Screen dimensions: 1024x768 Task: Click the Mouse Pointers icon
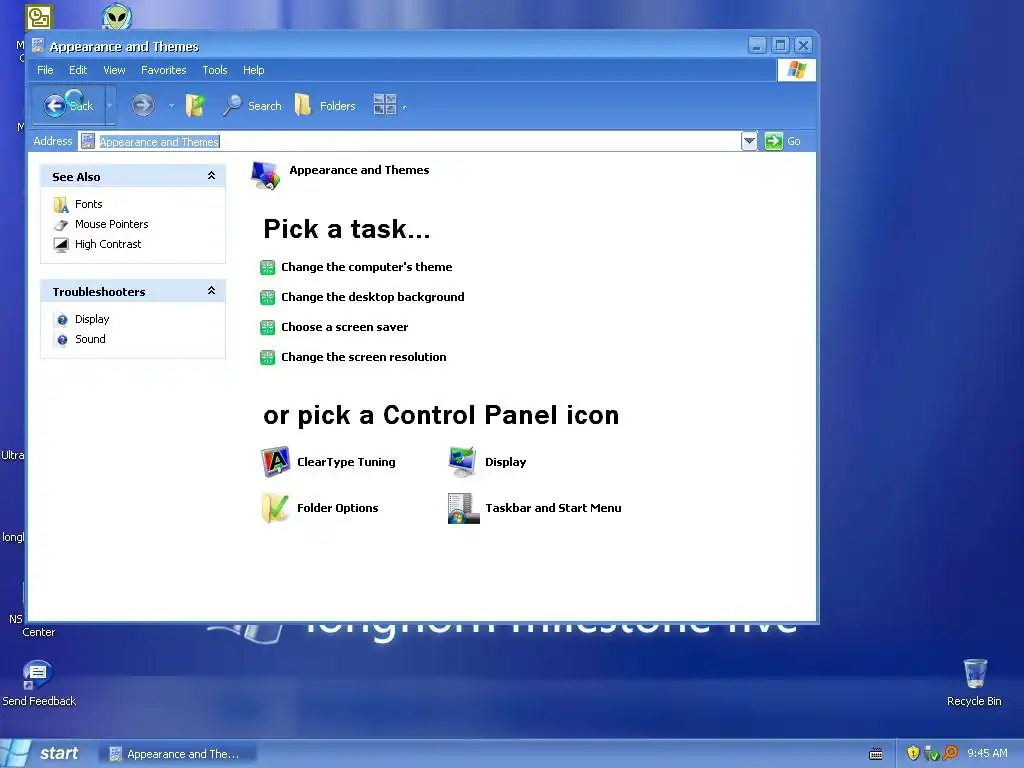pos(61,225)
